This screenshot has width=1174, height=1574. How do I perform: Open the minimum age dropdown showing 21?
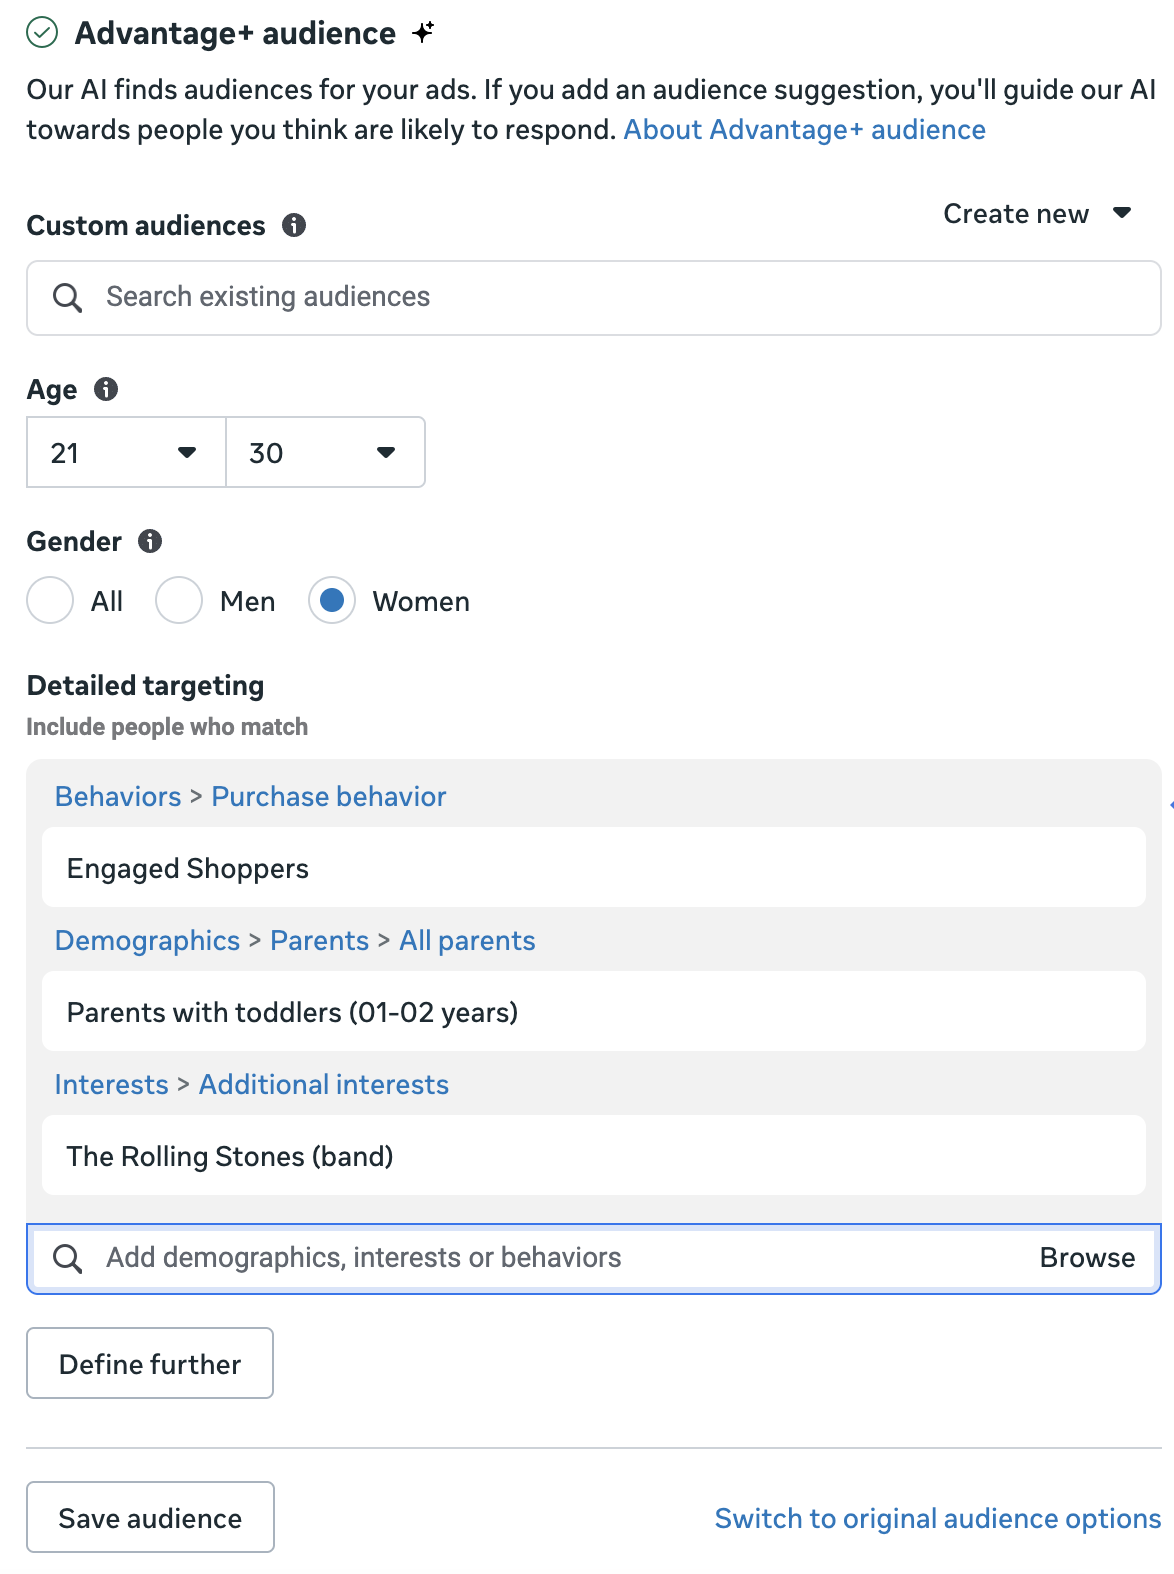(126, 453)
